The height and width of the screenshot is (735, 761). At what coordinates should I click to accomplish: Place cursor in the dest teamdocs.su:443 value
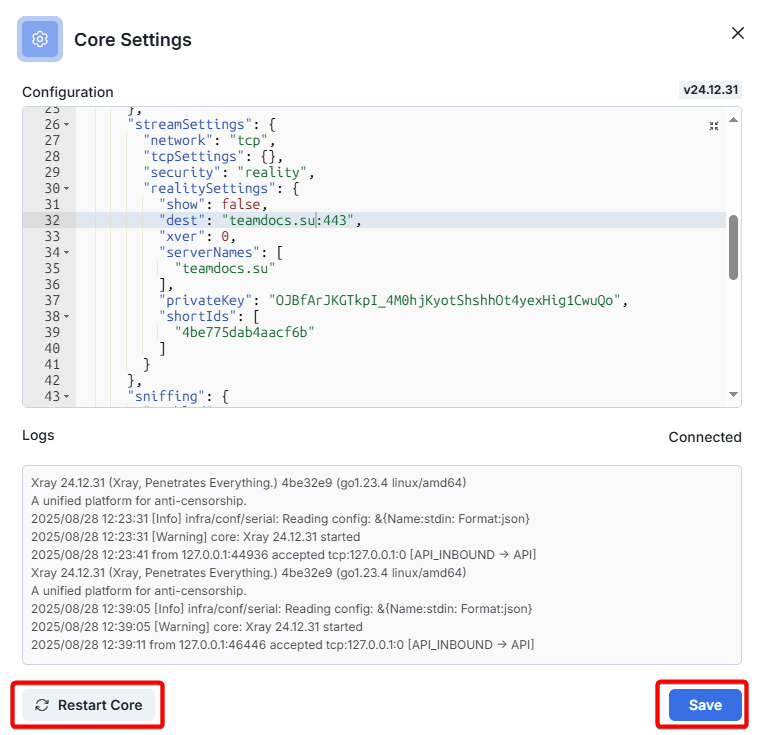[x=290, y=220]
